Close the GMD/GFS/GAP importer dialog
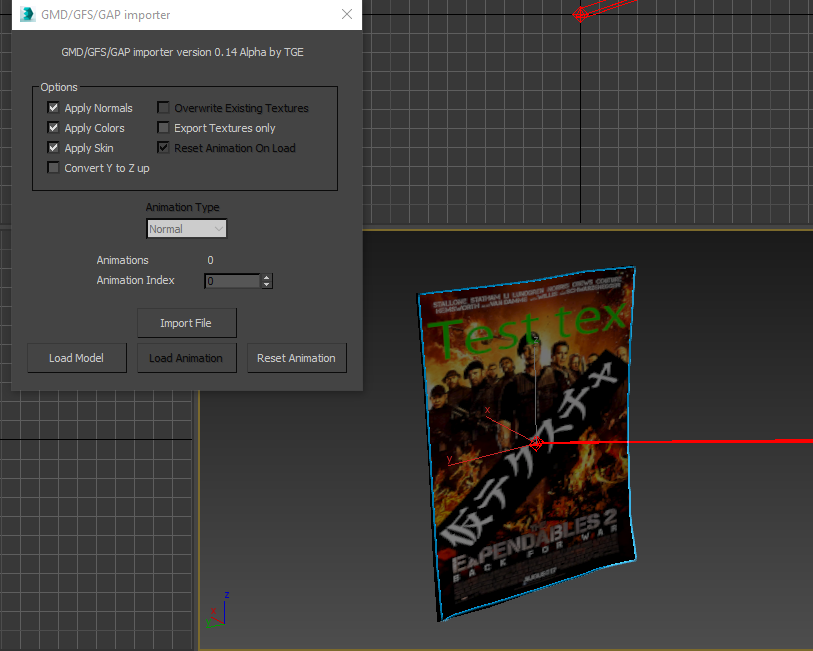 coord(347,15)
